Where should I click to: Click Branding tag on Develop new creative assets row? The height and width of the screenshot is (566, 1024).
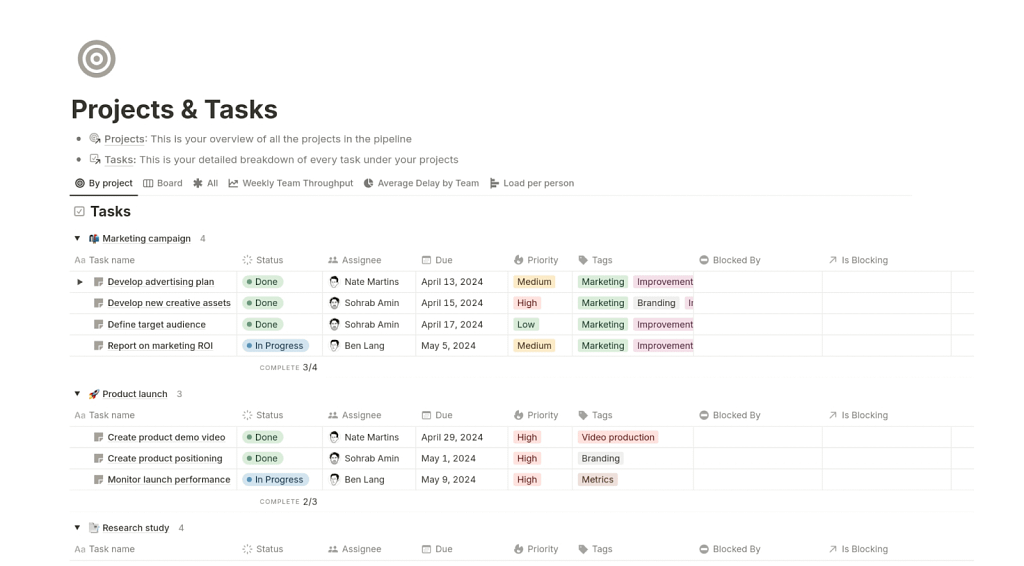(656, 303)
